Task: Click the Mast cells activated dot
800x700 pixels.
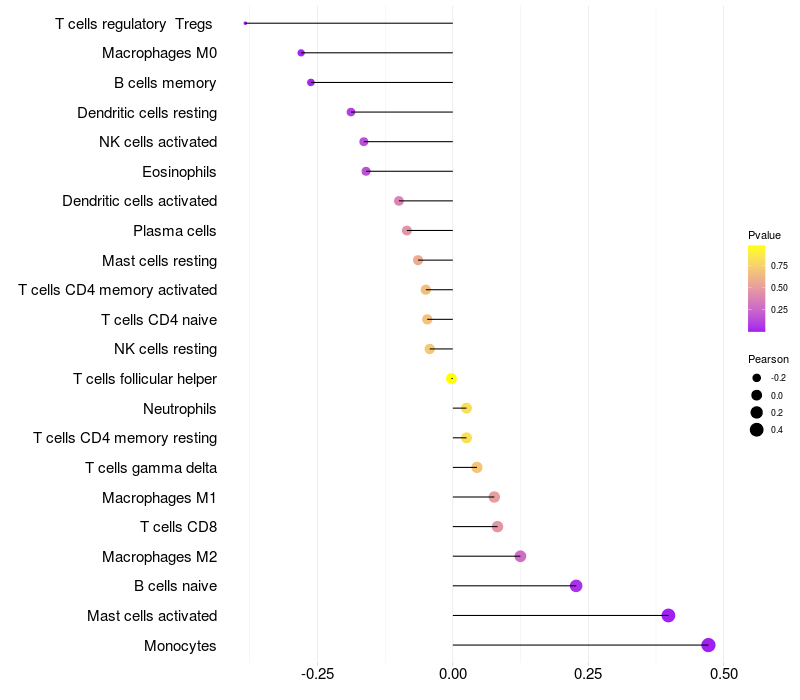Action: (668, 615)
